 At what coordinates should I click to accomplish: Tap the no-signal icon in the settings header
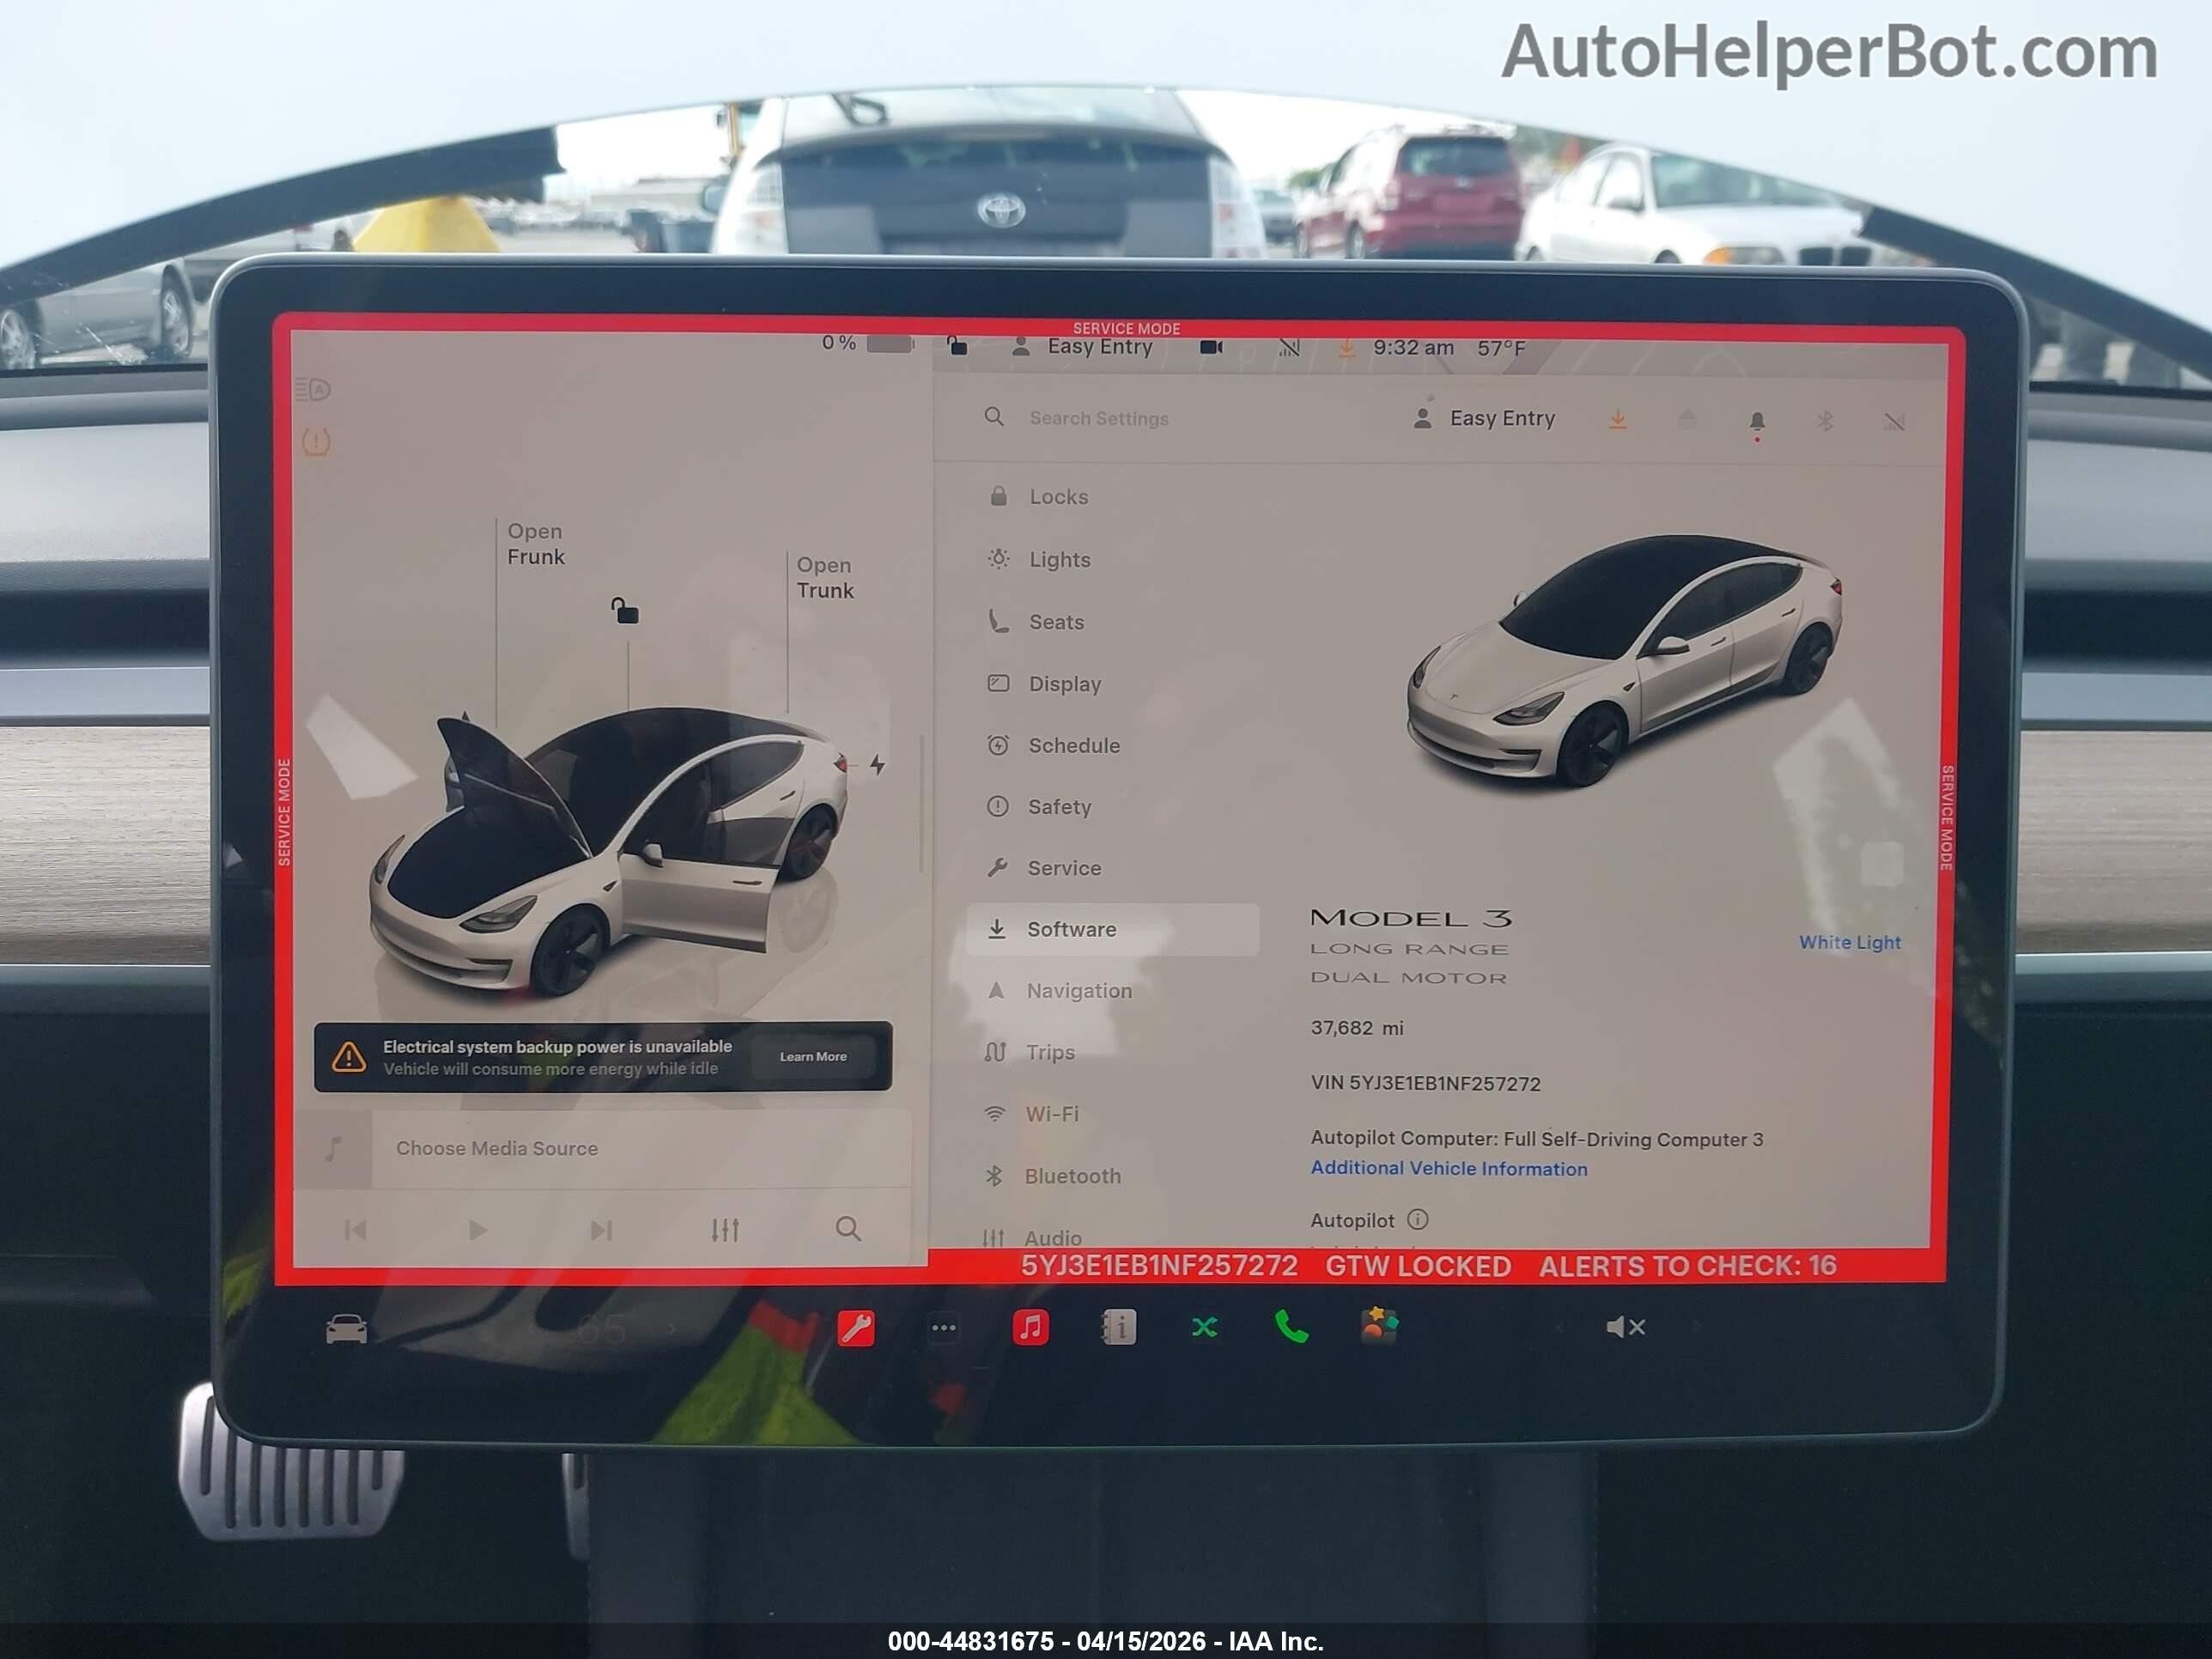click(1894, 422)
